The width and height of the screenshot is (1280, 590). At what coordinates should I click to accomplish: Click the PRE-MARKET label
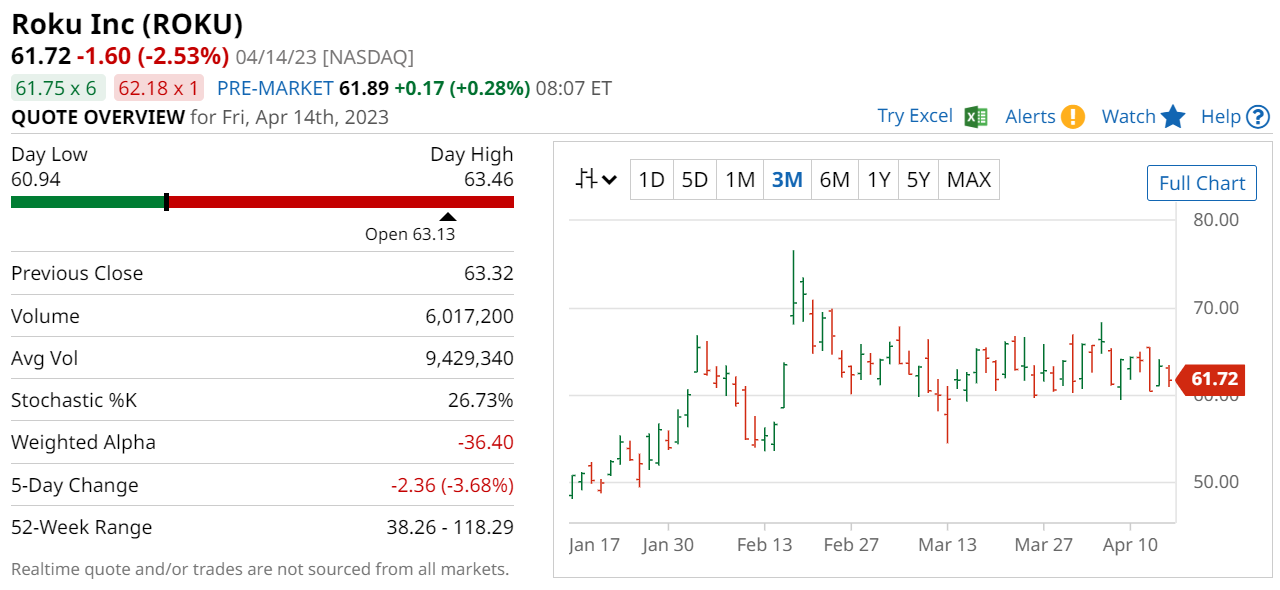275,88
